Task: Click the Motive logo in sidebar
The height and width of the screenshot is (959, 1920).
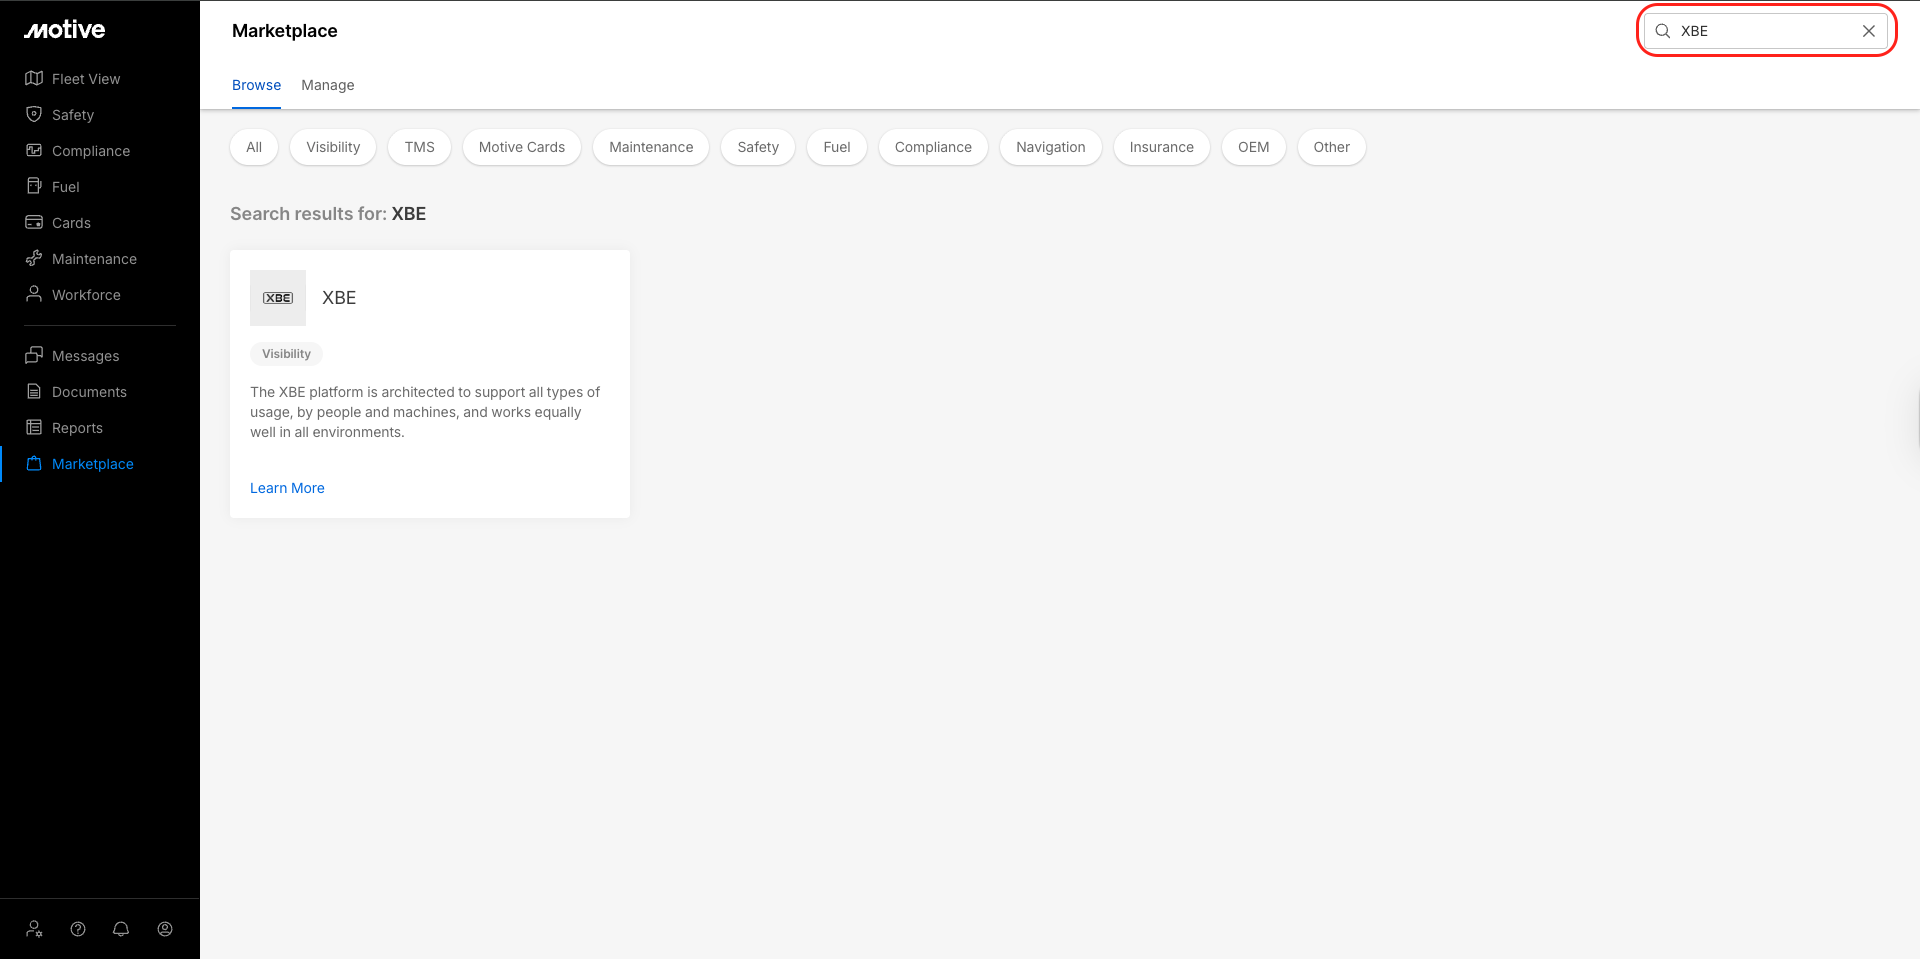Action: 65,30
